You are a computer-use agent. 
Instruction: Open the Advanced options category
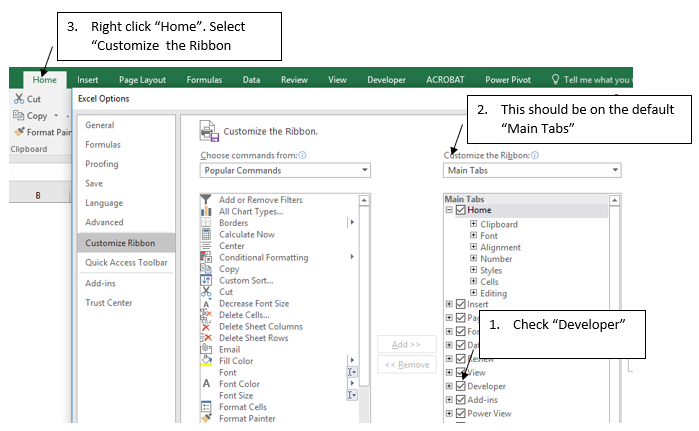[104, 222]
